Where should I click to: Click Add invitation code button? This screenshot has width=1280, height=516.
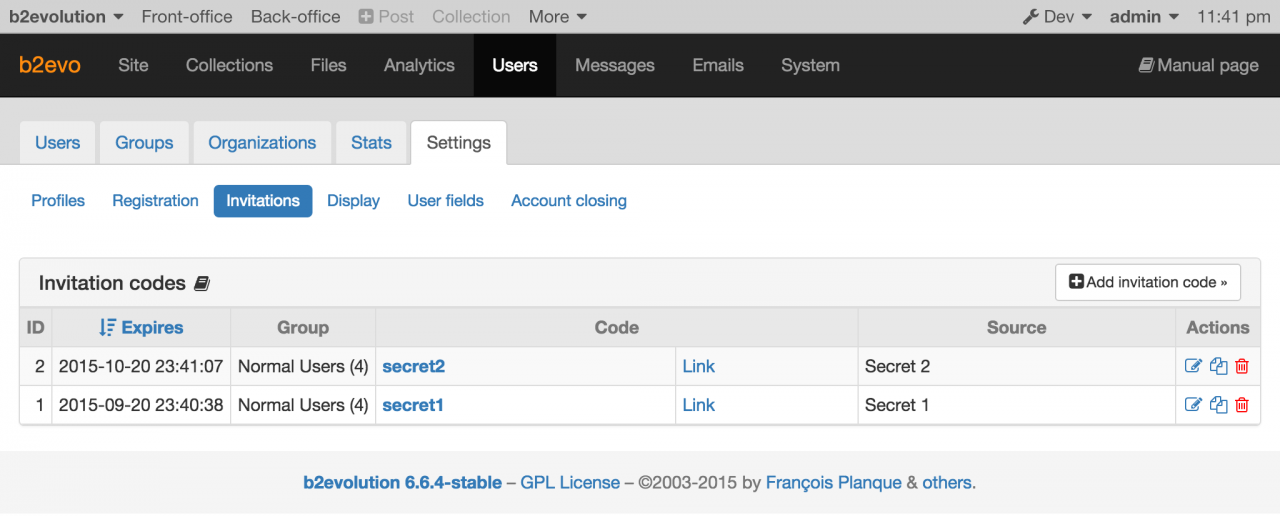pos(1147,282)
